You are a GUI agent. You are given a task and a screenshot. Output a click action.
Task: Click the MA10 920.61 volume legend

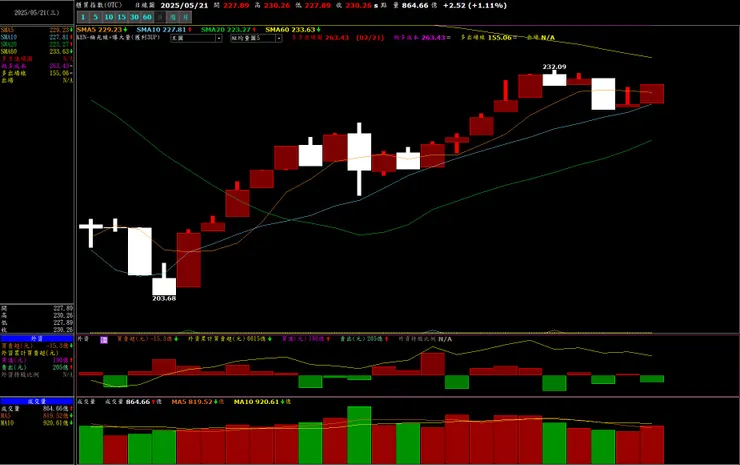pos(262,402)
